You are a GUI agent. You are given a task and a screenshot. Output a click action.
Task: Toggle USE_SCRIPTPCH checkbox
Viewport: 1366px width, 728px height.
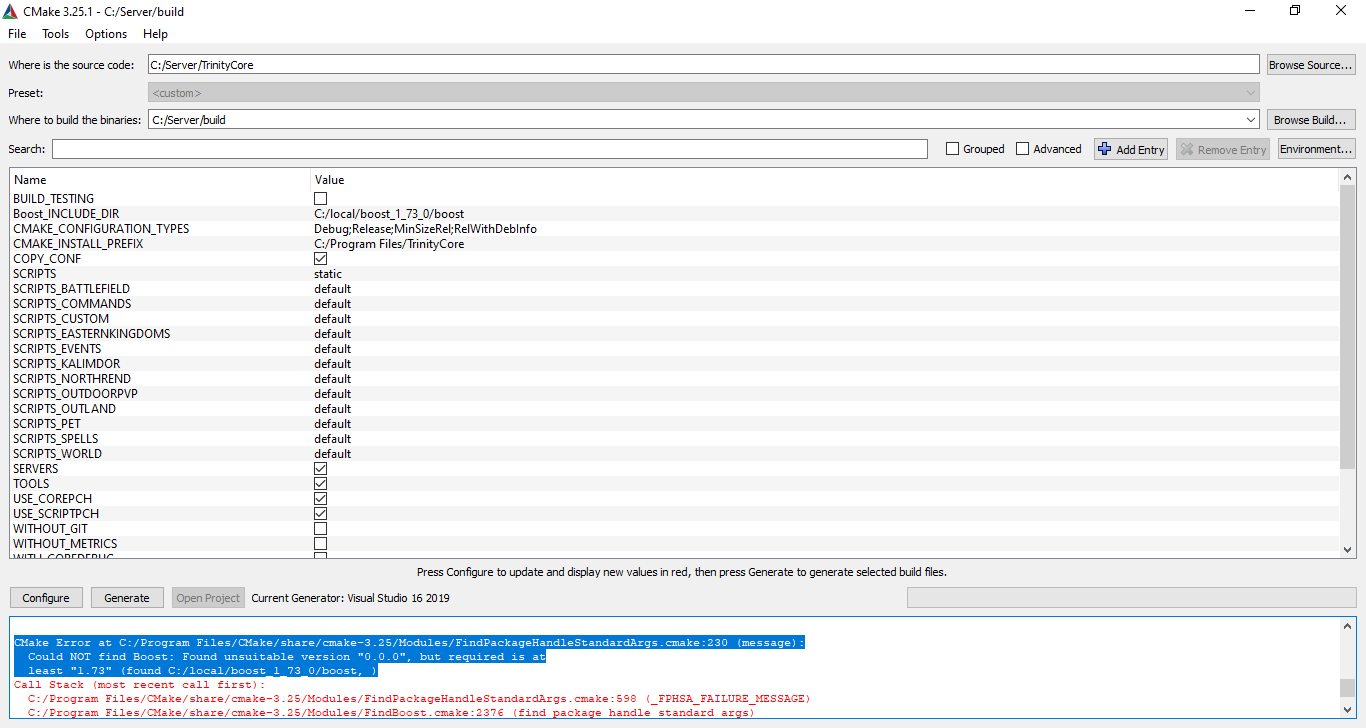click(x=321, y=514)
